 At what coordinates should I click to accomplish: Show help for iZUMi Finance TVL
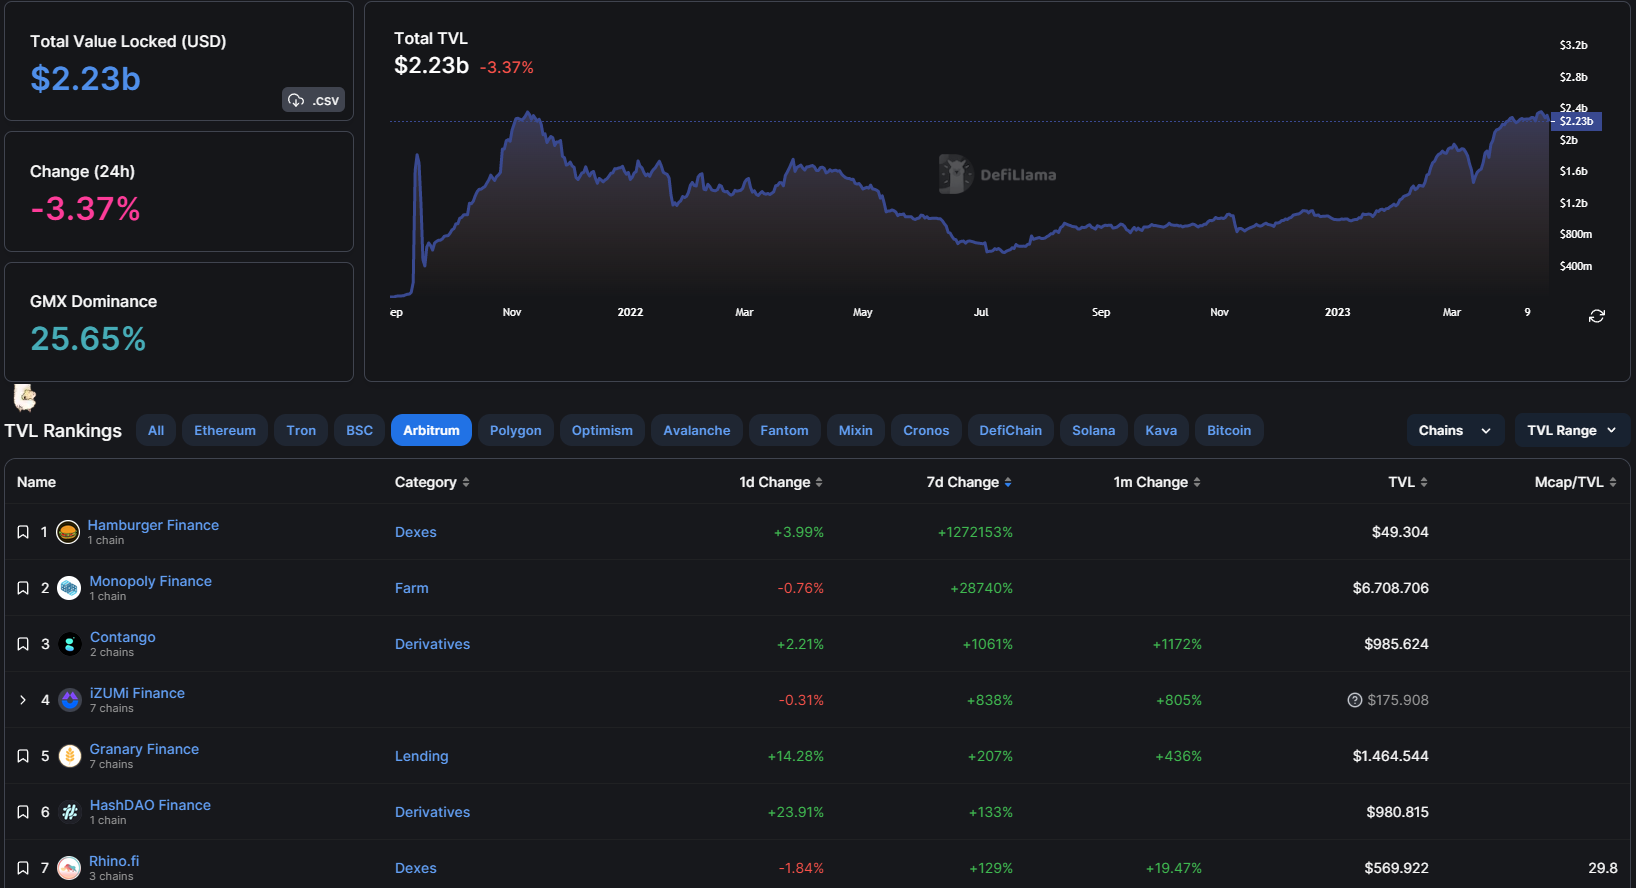tap(1355, 700)
